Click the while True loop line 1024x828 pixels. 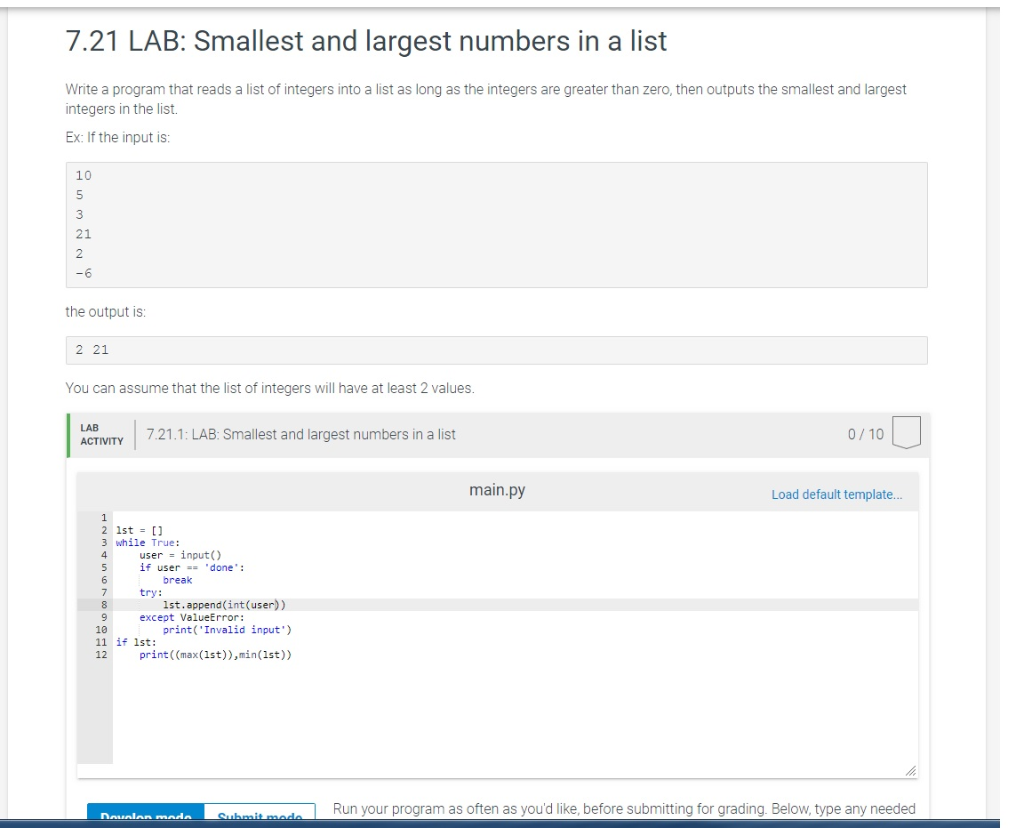(x=148, y=541)
